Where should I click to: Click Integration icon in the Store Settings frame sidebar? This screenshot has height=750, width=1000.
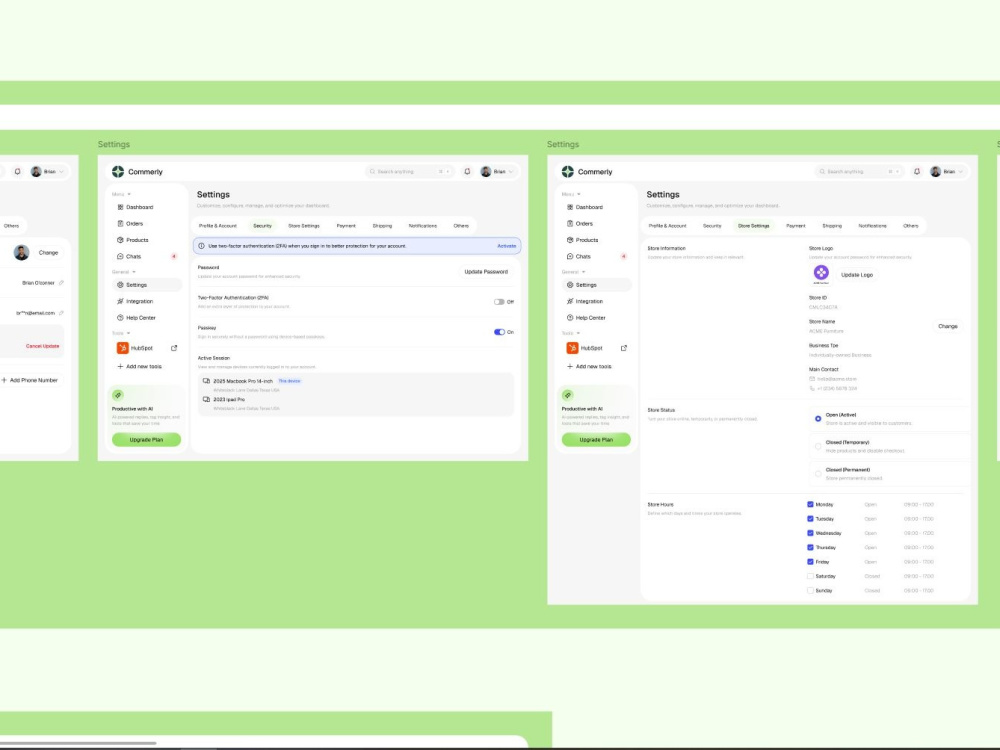click(570, 301)
